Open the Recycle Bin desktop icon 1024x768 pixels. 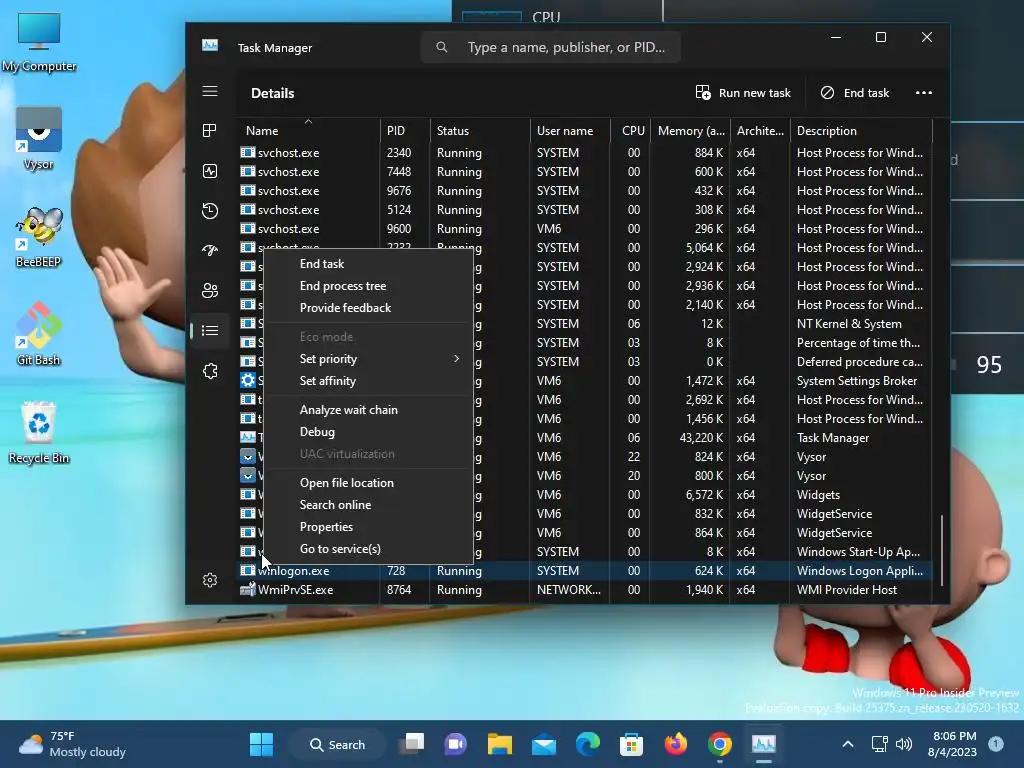click(x=39, y=432)
